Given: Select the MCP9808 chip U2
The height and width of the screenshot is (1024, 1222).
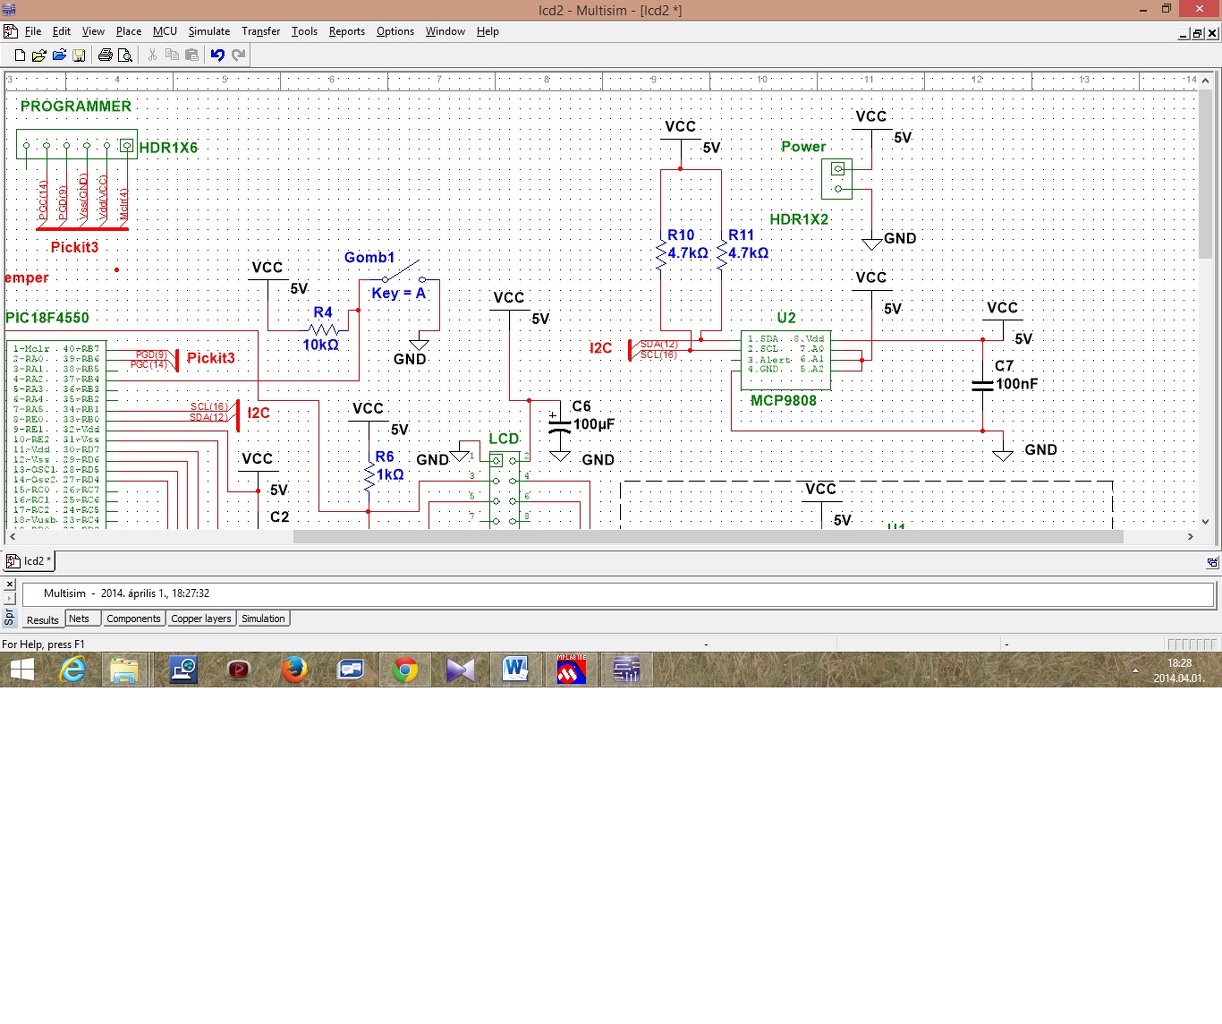Looking at the screenshot, I should pyautogui.click(x=785, y=359).
